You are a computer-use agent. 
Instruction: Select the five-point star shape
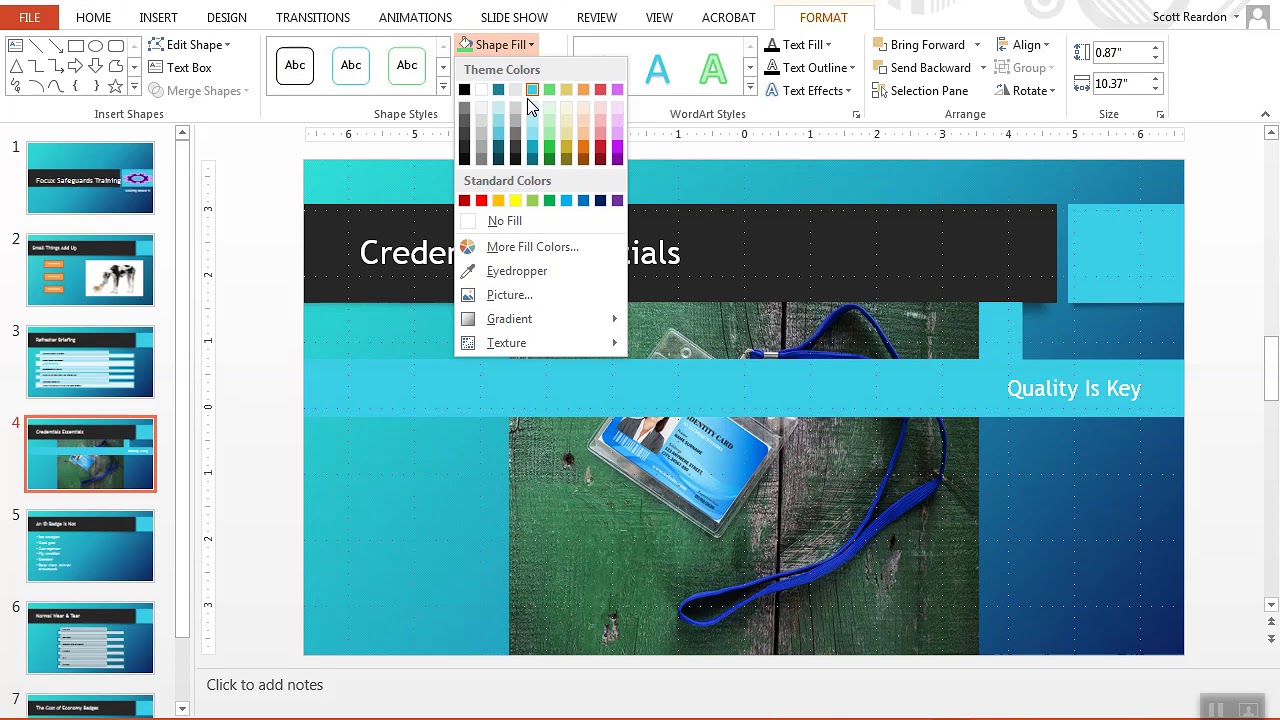[116, 86]
